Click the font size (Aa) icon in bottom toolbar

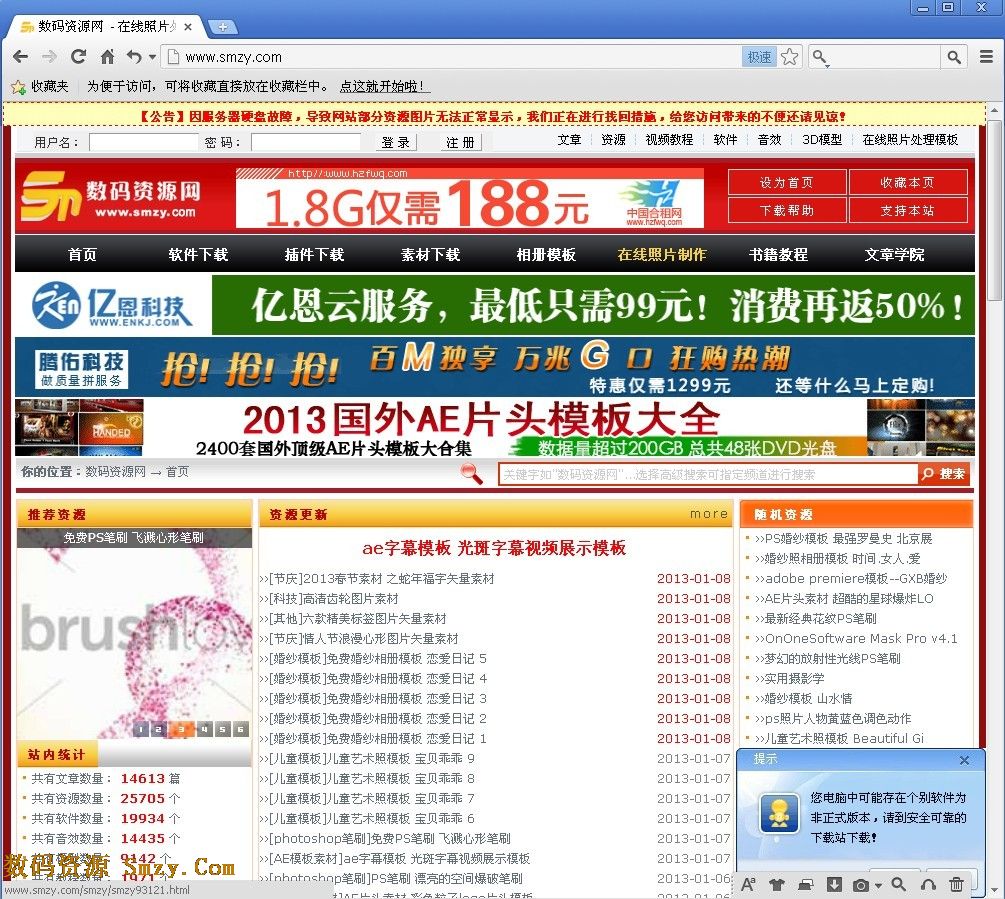coord(748,884)
